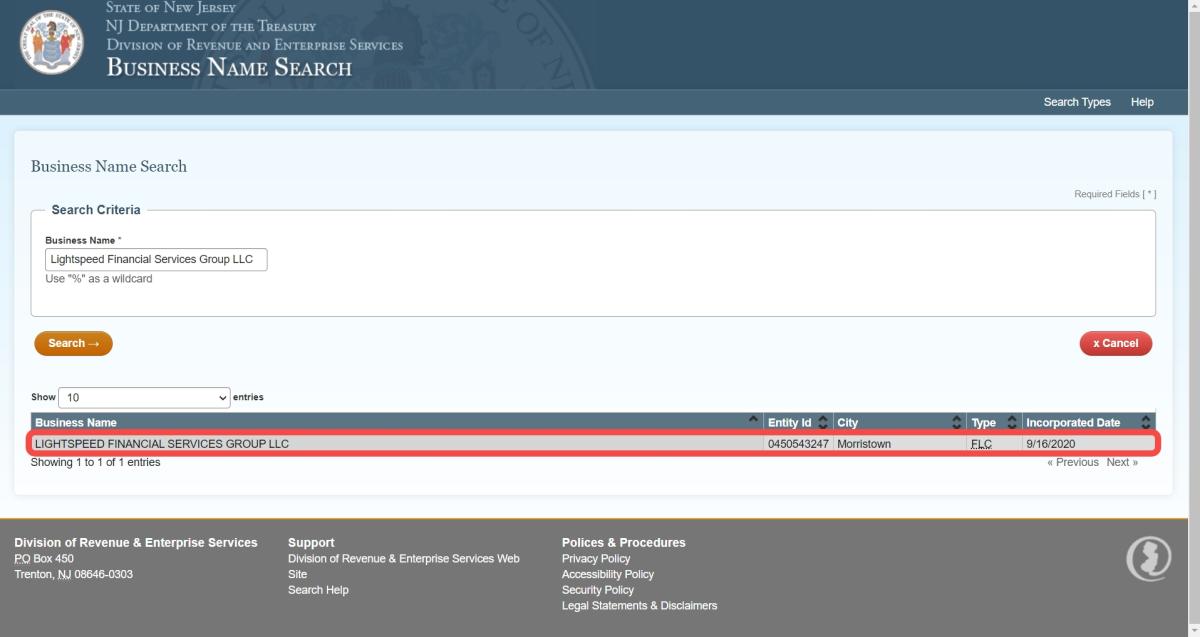Sort results by Business Name column arrow

(753, 422)
